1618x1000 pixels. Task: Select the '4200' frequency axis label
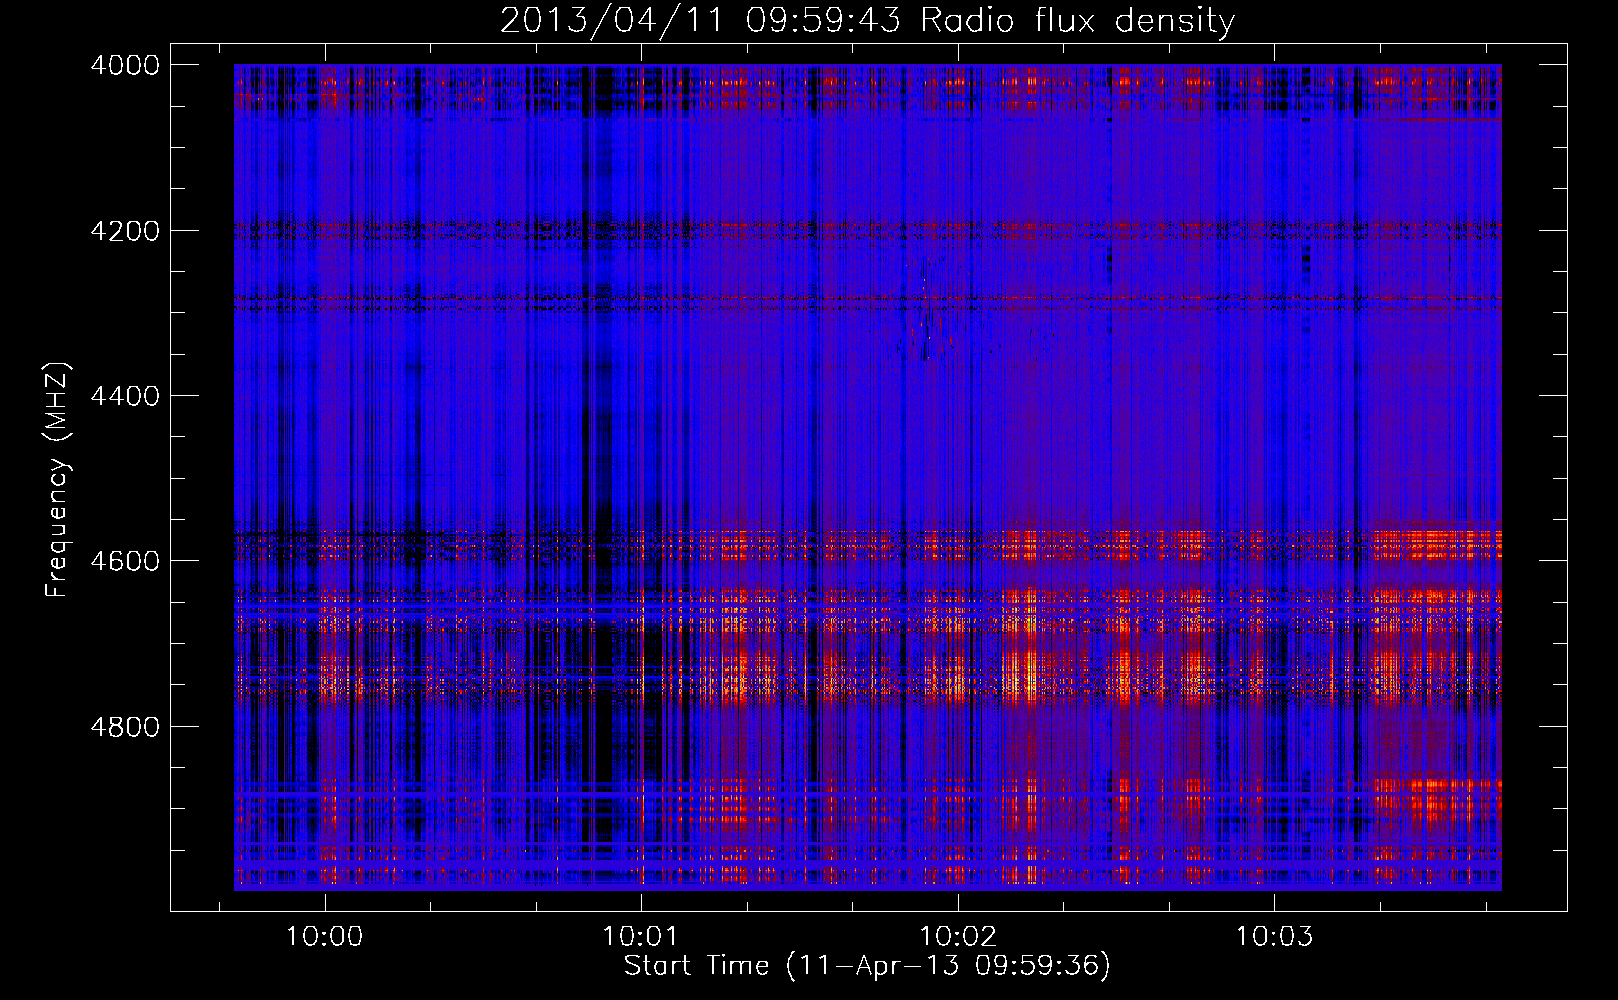pos(125,231)
